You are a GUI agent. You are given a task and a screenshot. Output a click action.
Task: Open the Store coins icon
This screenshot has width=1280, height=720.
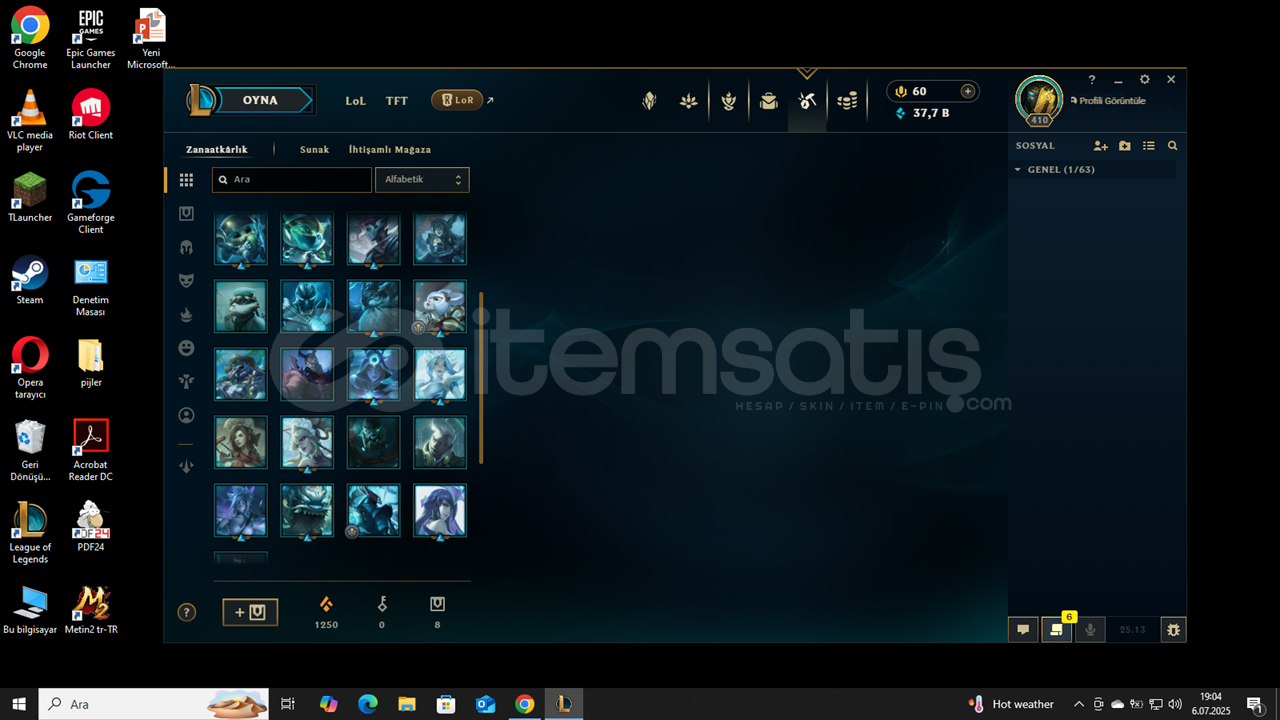[848, 101]
